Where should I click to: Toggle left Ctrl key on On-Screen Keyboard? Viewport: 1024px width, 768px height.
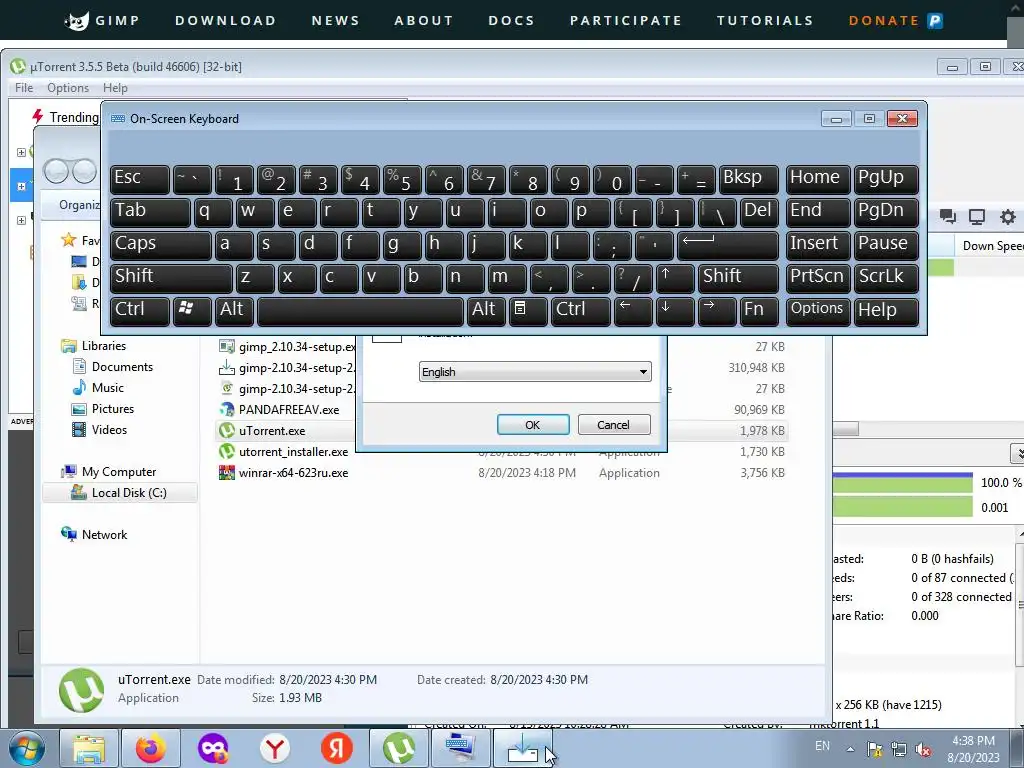[x=140, y=310]
